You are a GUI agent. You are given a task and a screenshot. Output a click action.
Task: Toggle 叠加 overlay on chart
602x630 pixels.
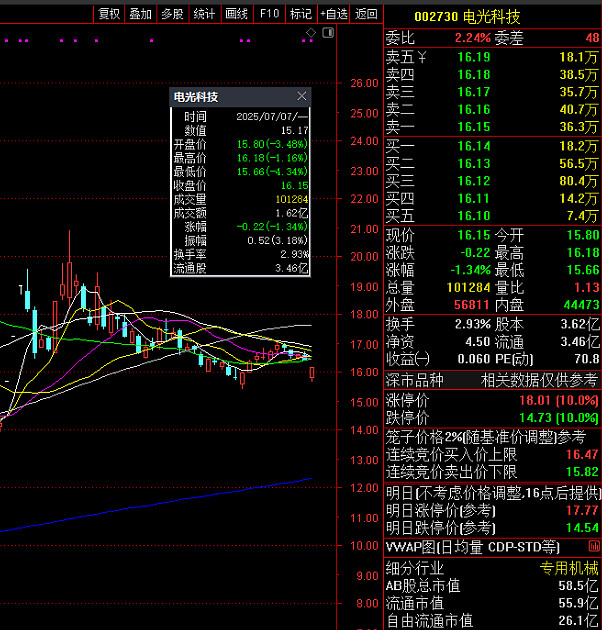click(x=140, y=14)
